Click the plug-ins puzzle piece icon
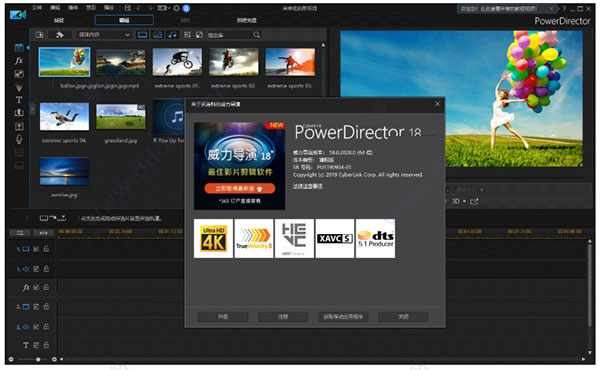The height and width of the screenshot is (370, 600). [60, 35]
